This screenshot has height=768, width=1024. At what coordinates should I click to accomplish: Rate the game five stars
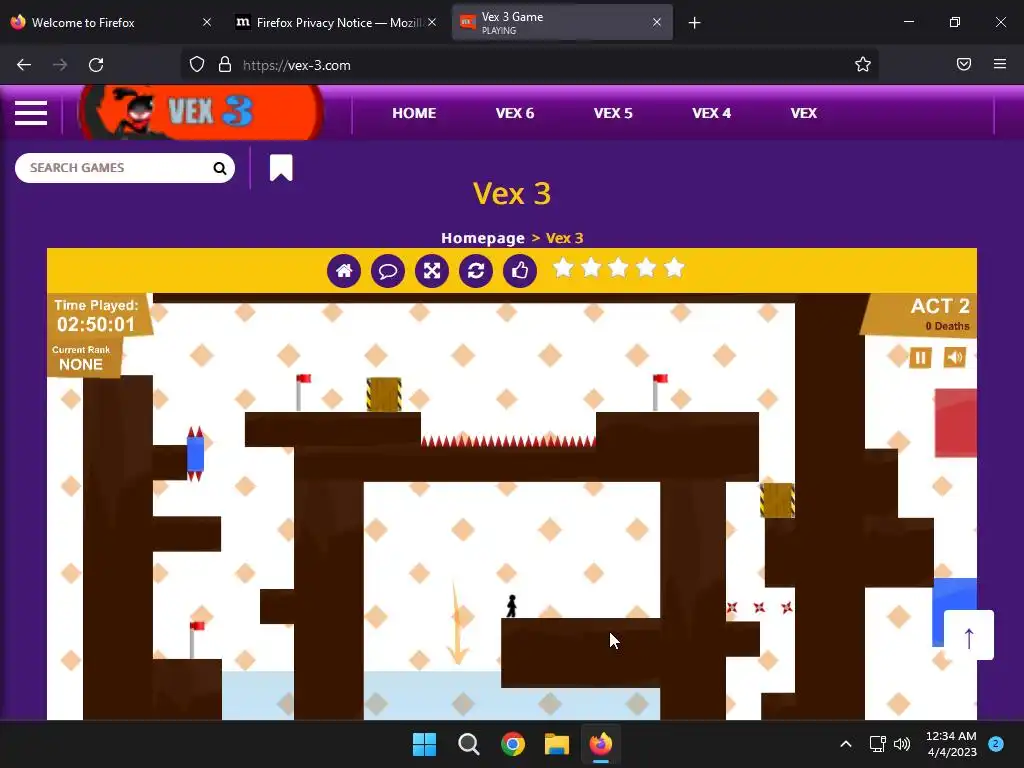674,268
